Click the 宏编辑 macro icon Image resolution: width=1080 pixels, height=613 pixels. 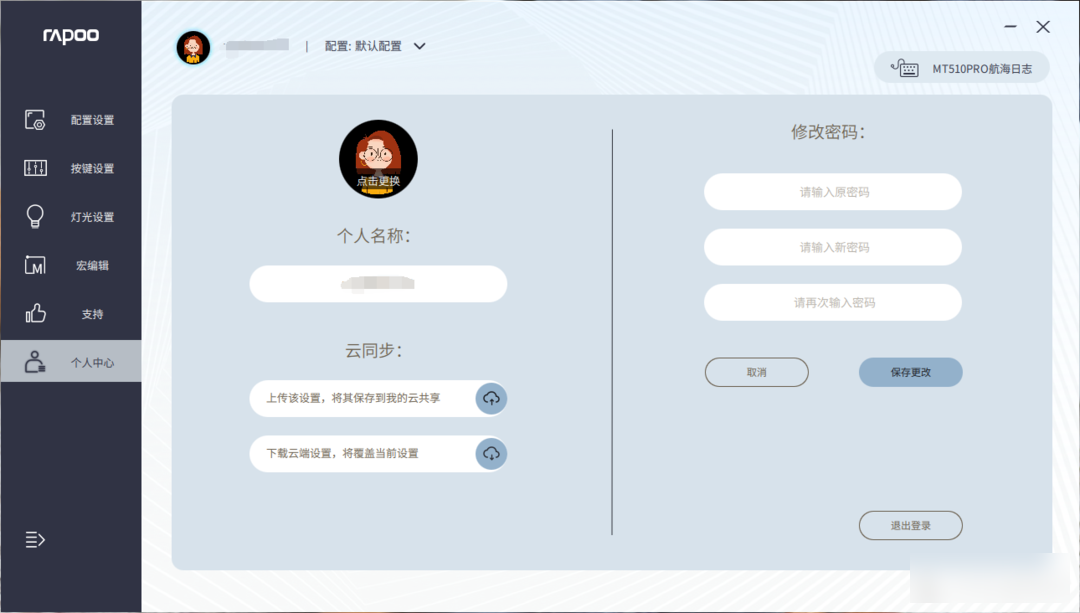pos(35,264)
